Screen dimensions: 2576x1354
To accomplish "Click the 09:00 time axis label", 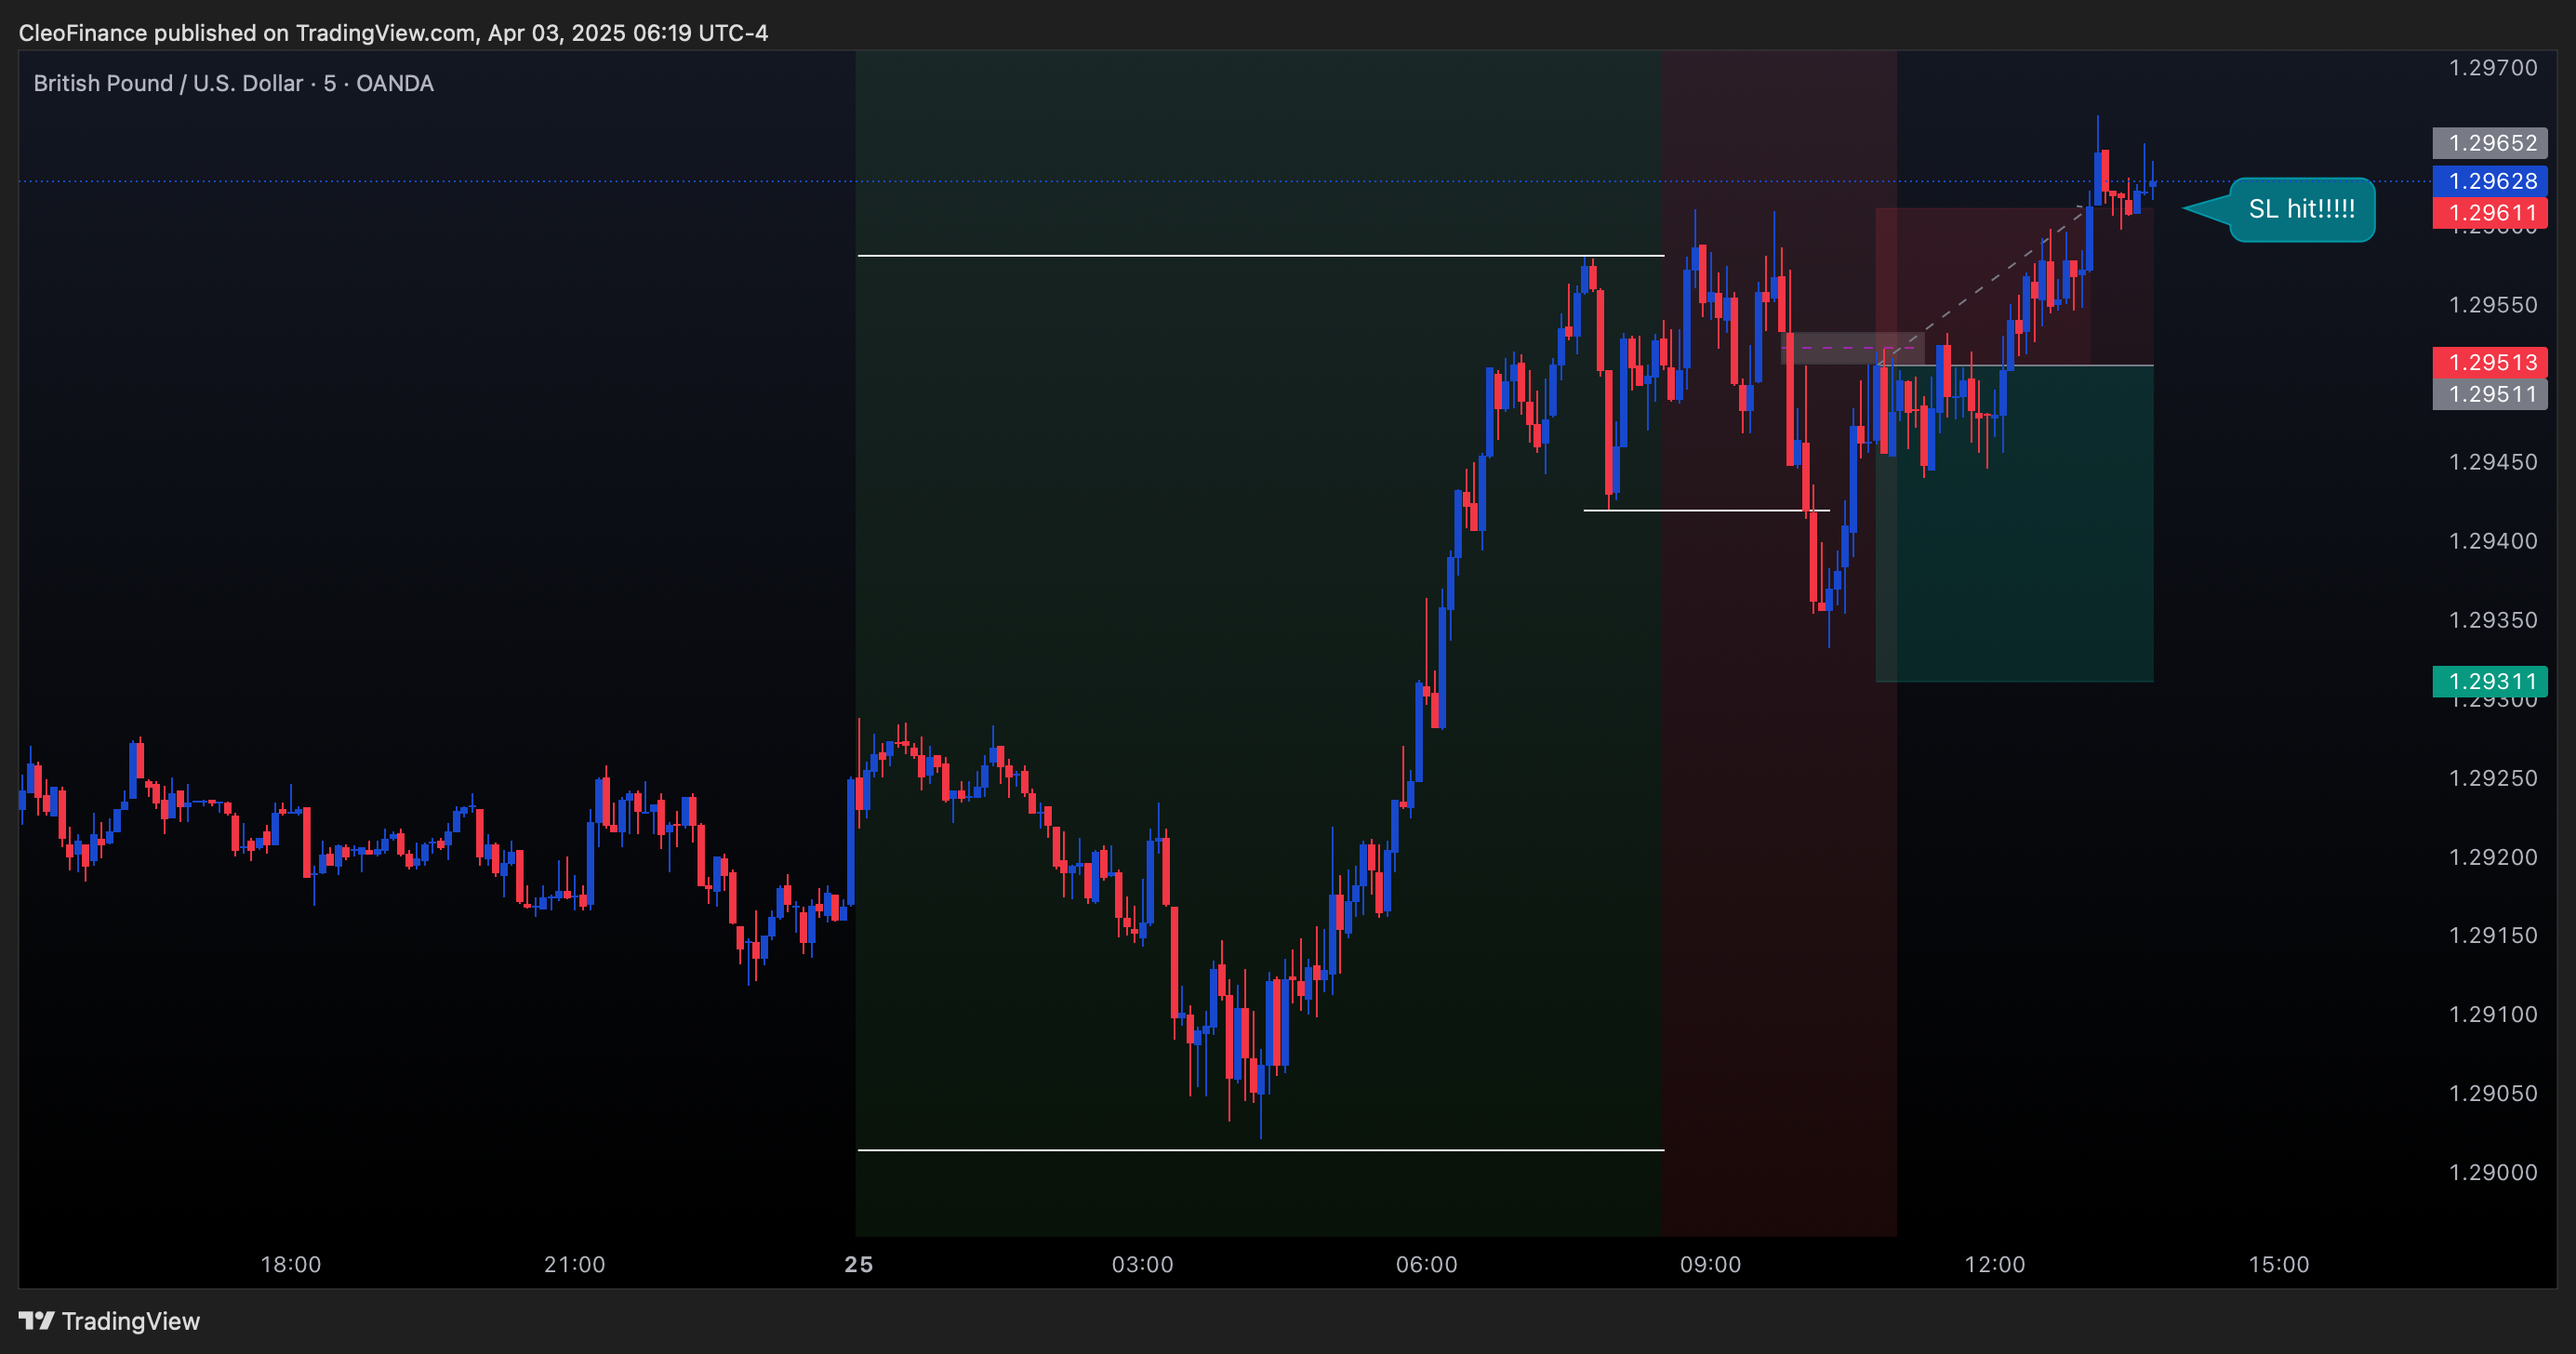I will coord(1711,1264).
